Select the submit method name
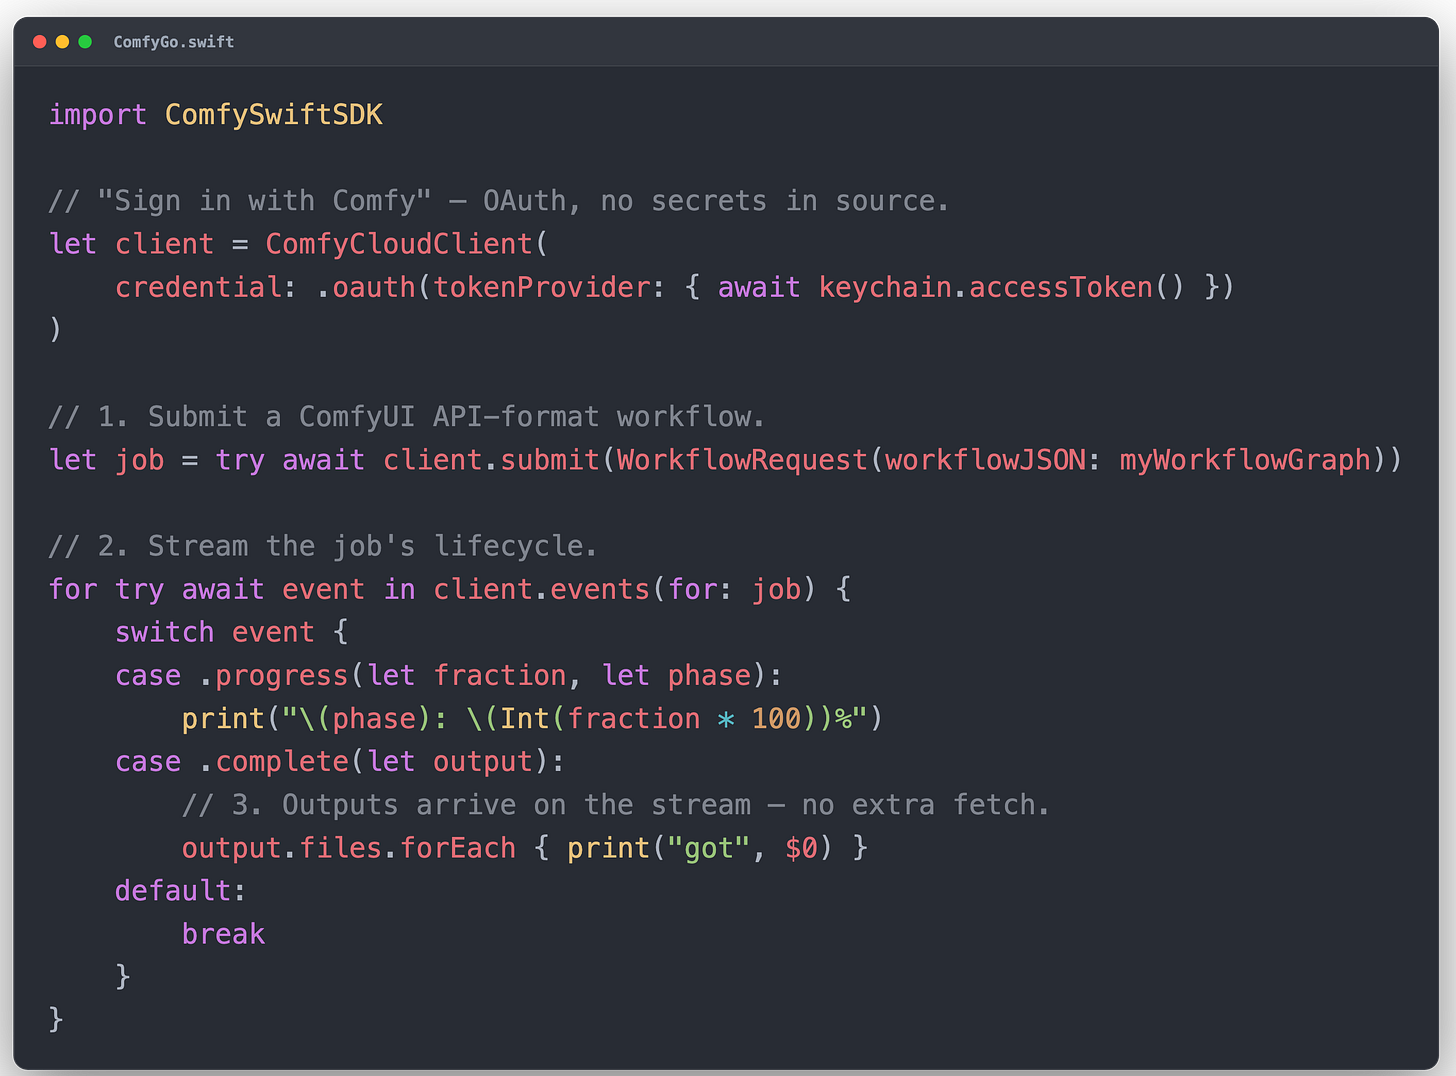This screenshot has height=1076, width=1456. (x=550, y=460)
